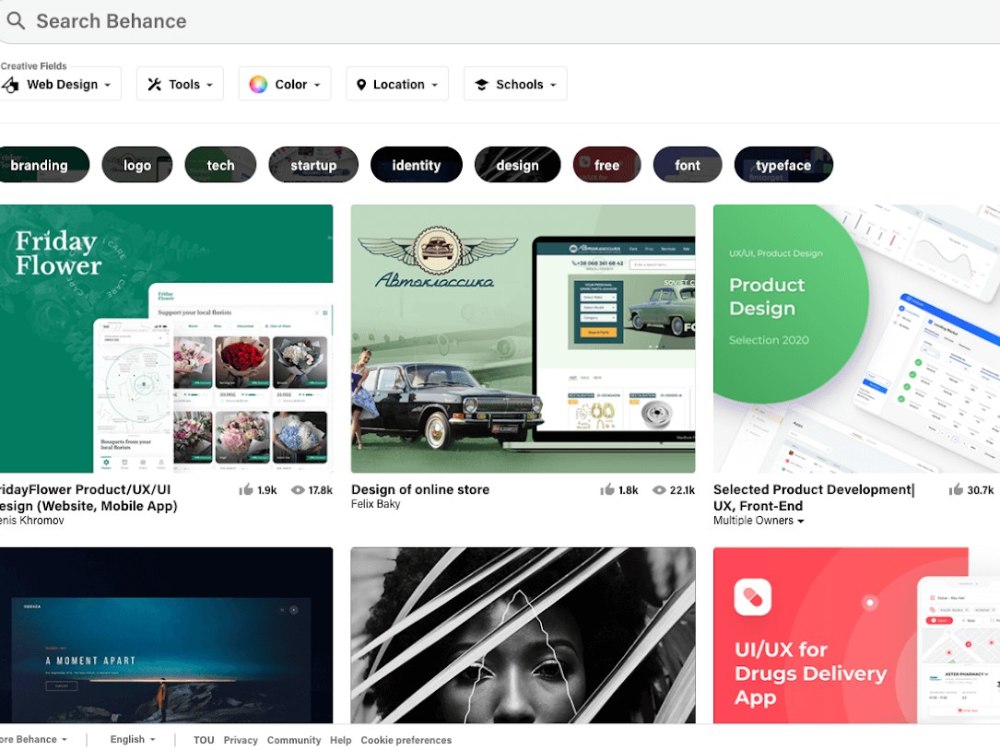Select the identity tag

[x=416, y=165]
